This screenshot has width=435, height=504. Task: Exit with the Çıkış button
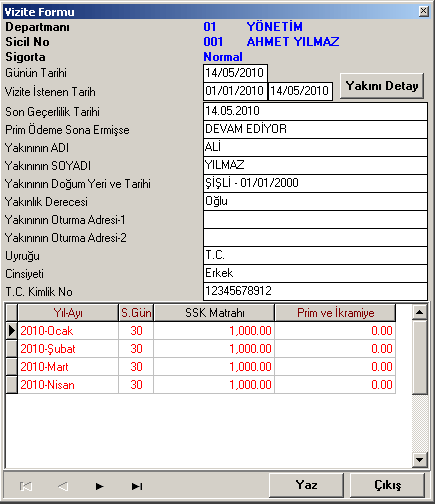(x=388, y=485)
